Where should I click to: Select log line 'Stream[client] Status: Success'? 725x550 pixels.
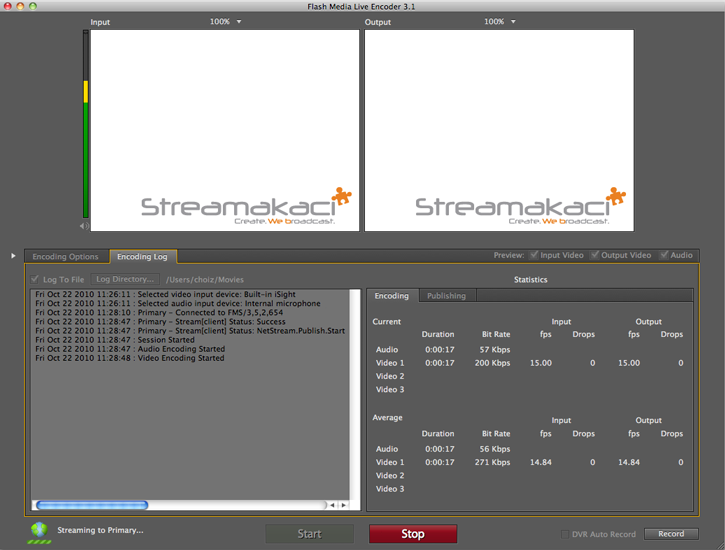(x=160, y=322)
